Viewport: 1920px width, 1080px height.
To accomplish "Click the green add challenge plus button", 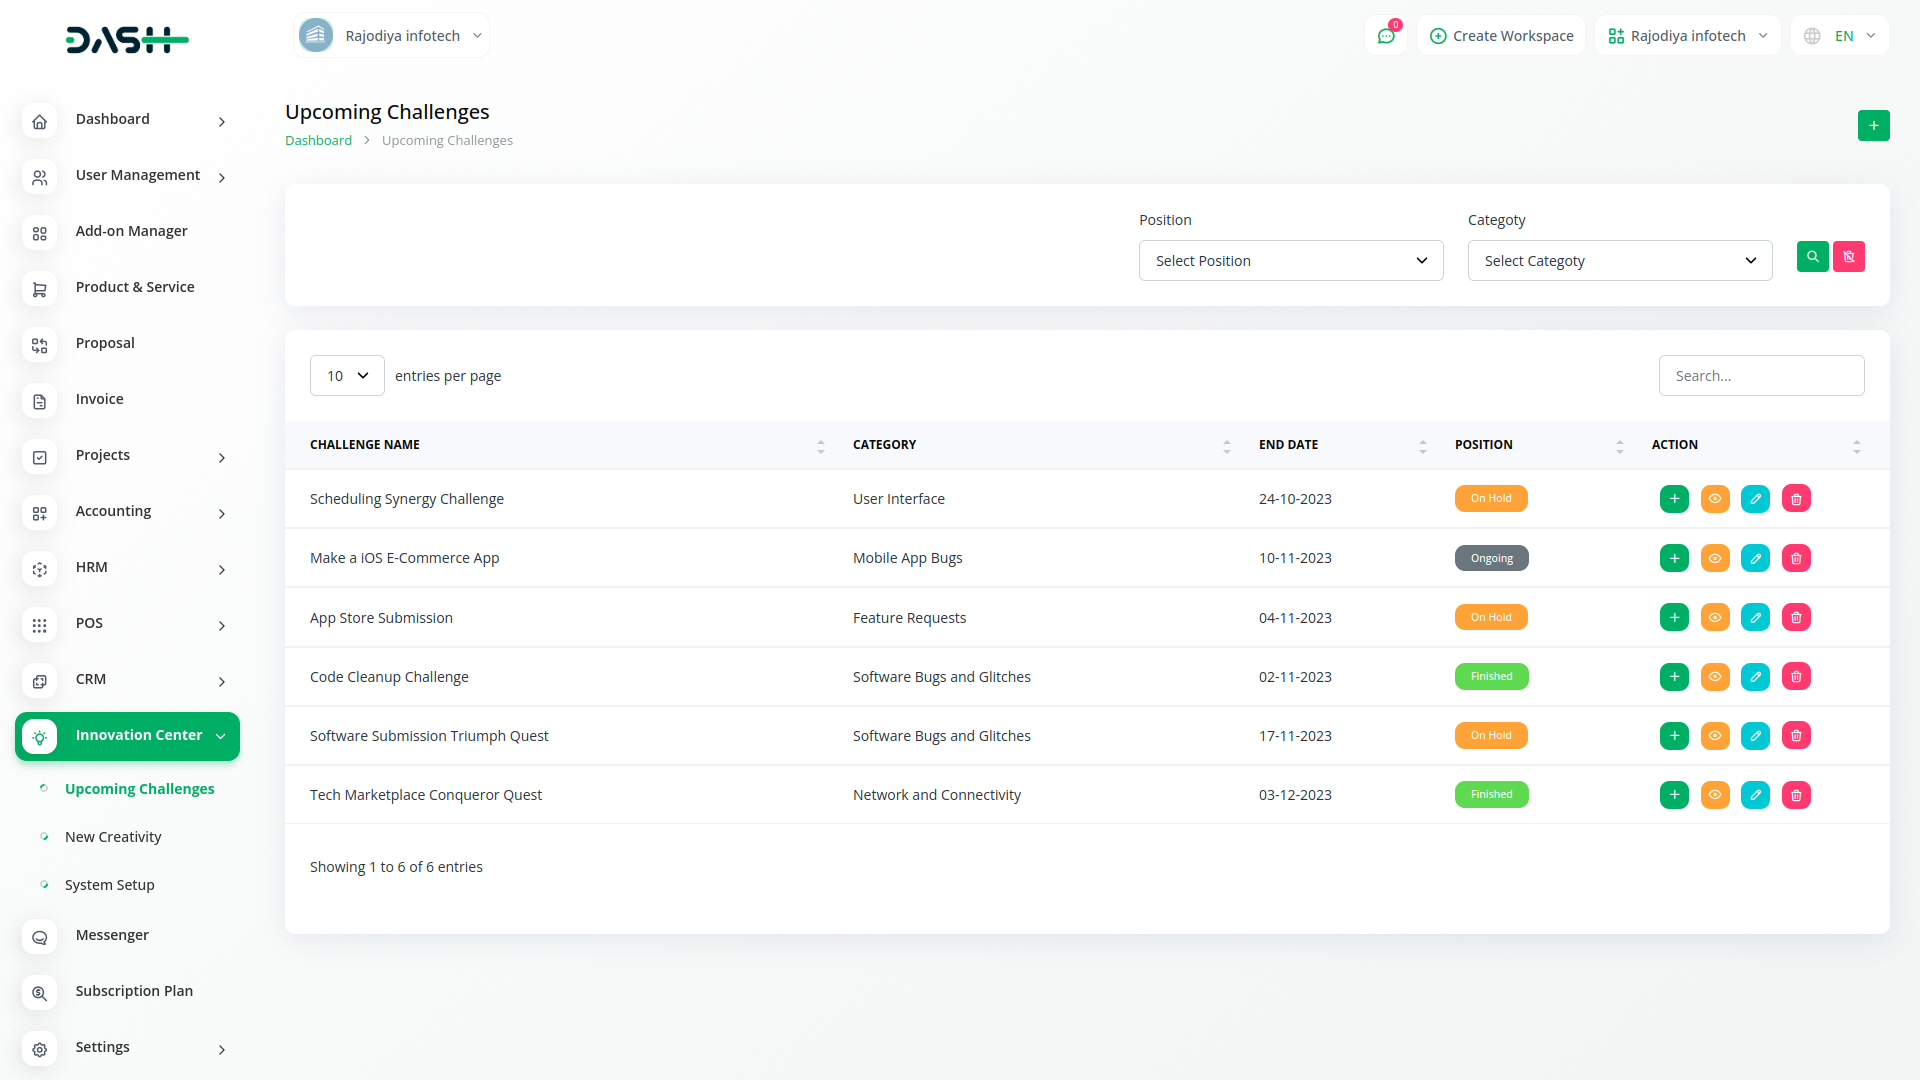I will point(1873,126).
